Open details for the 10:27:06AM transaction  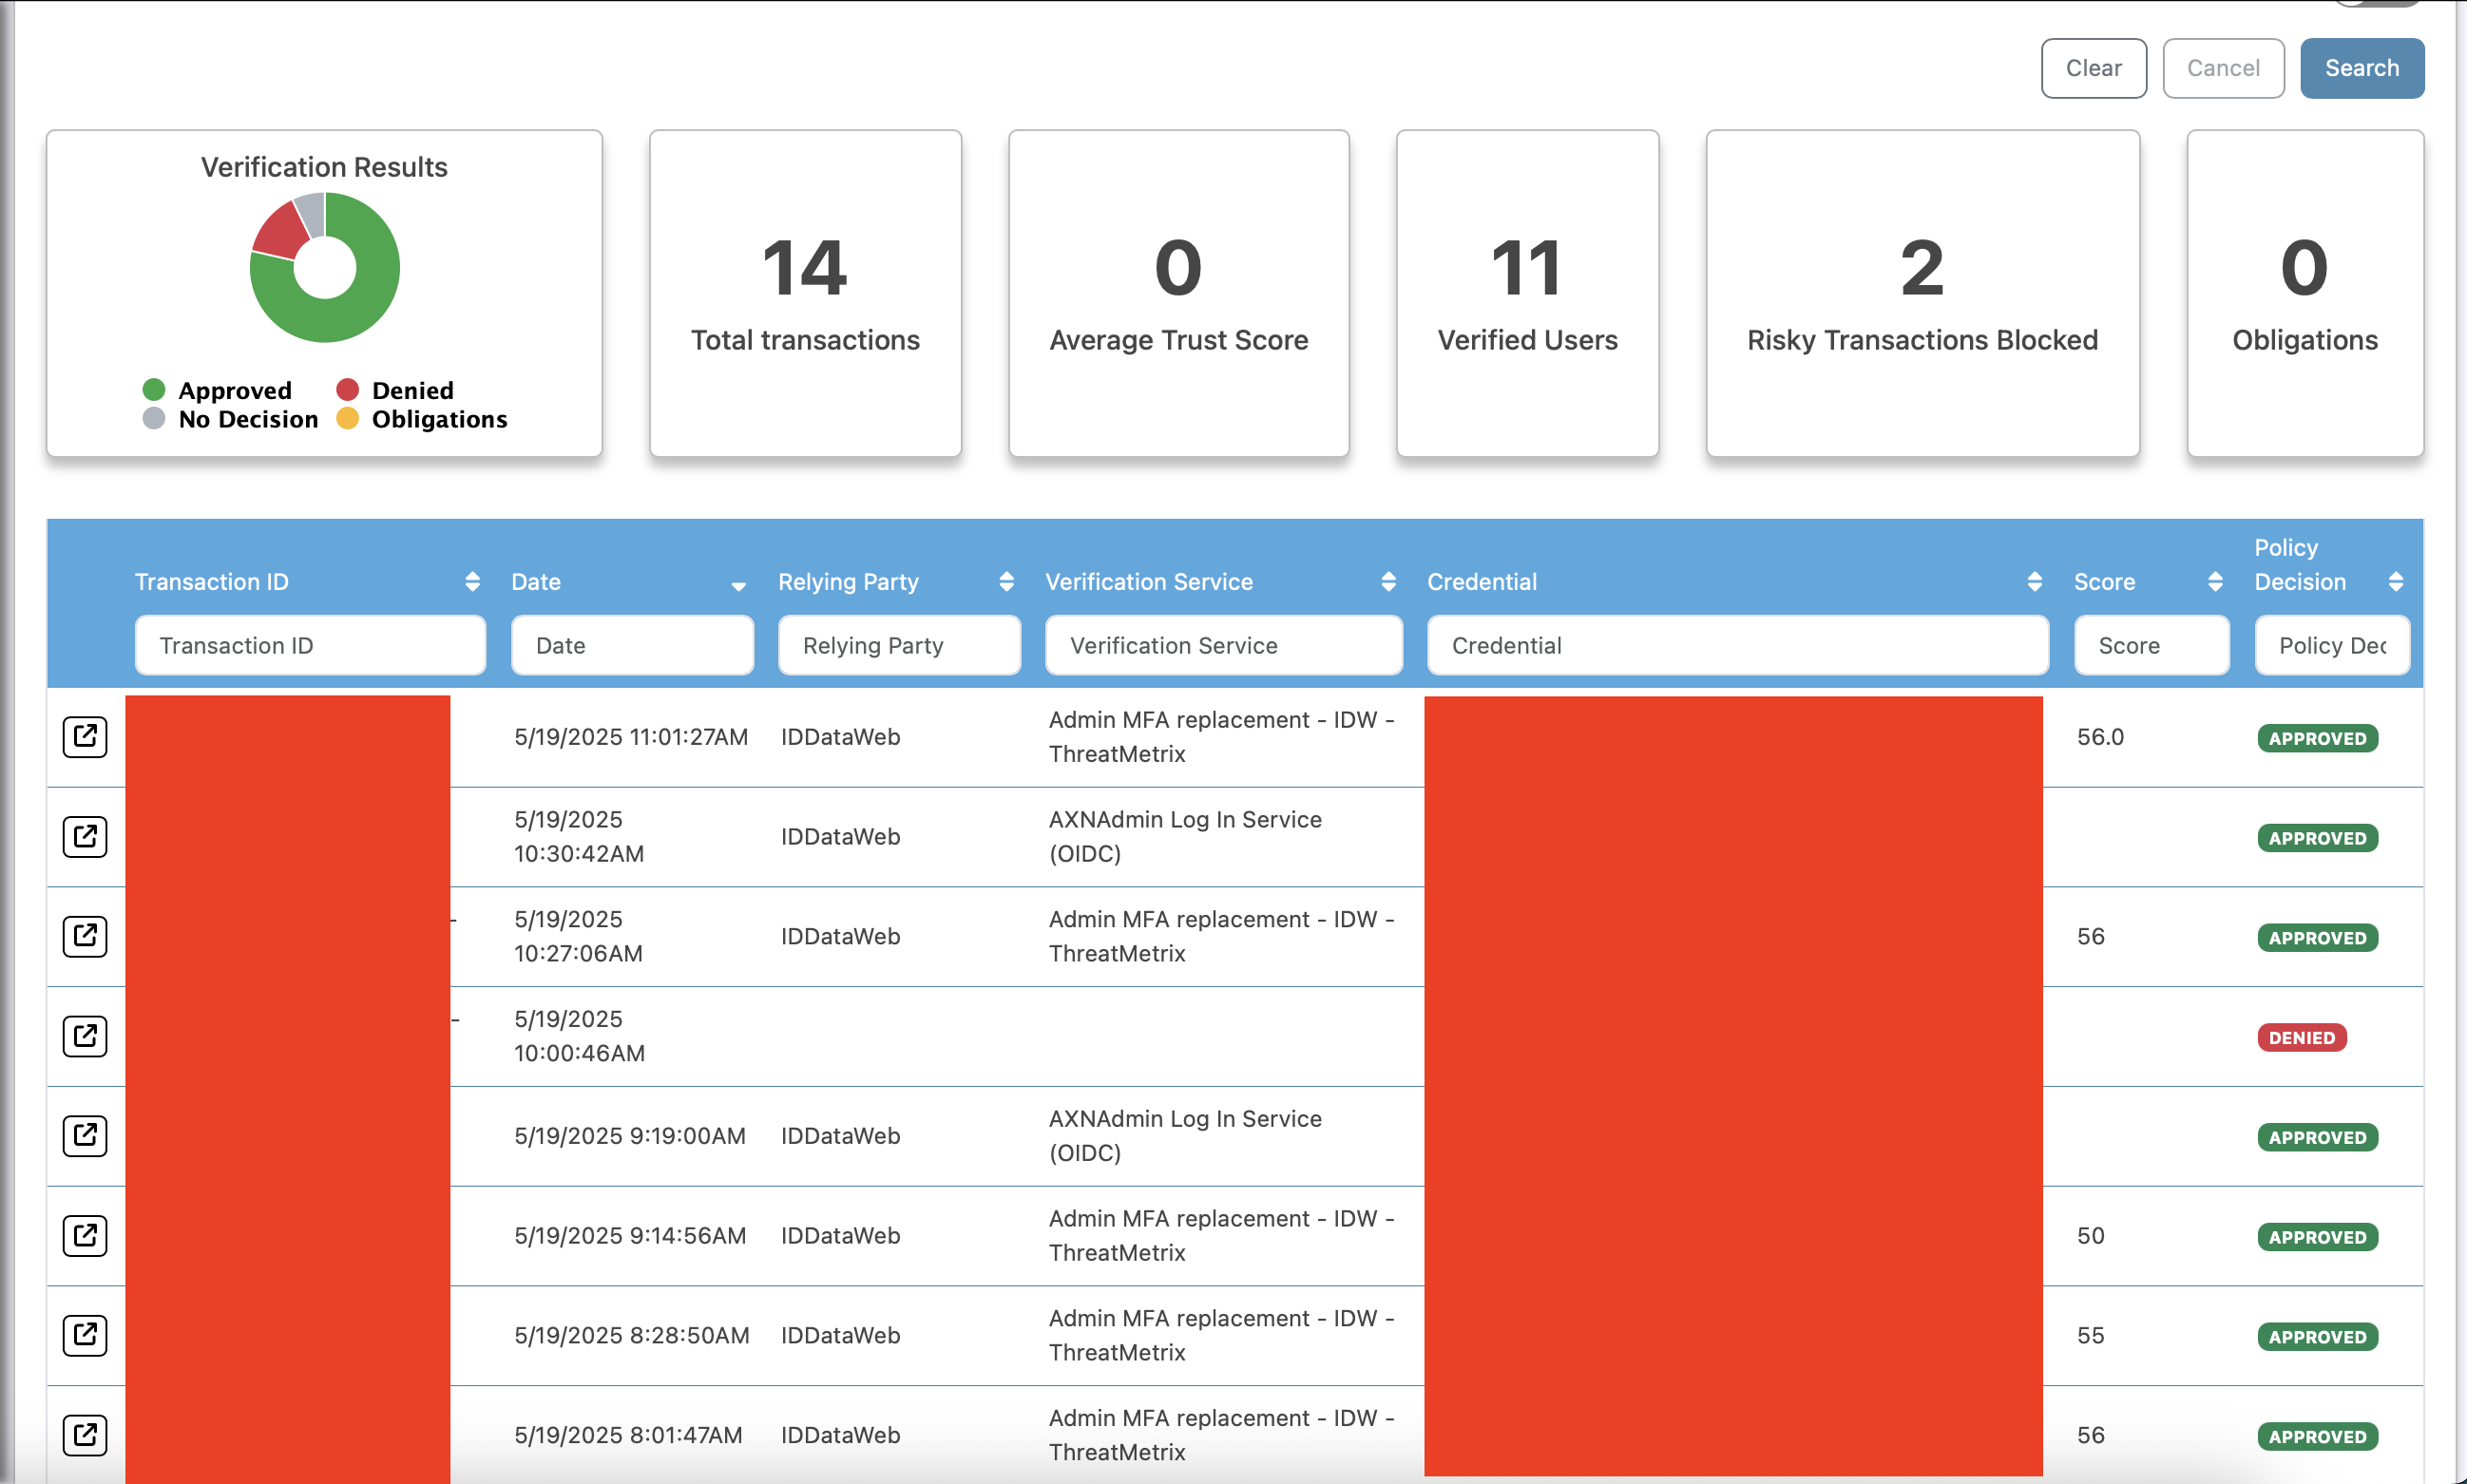85,937
